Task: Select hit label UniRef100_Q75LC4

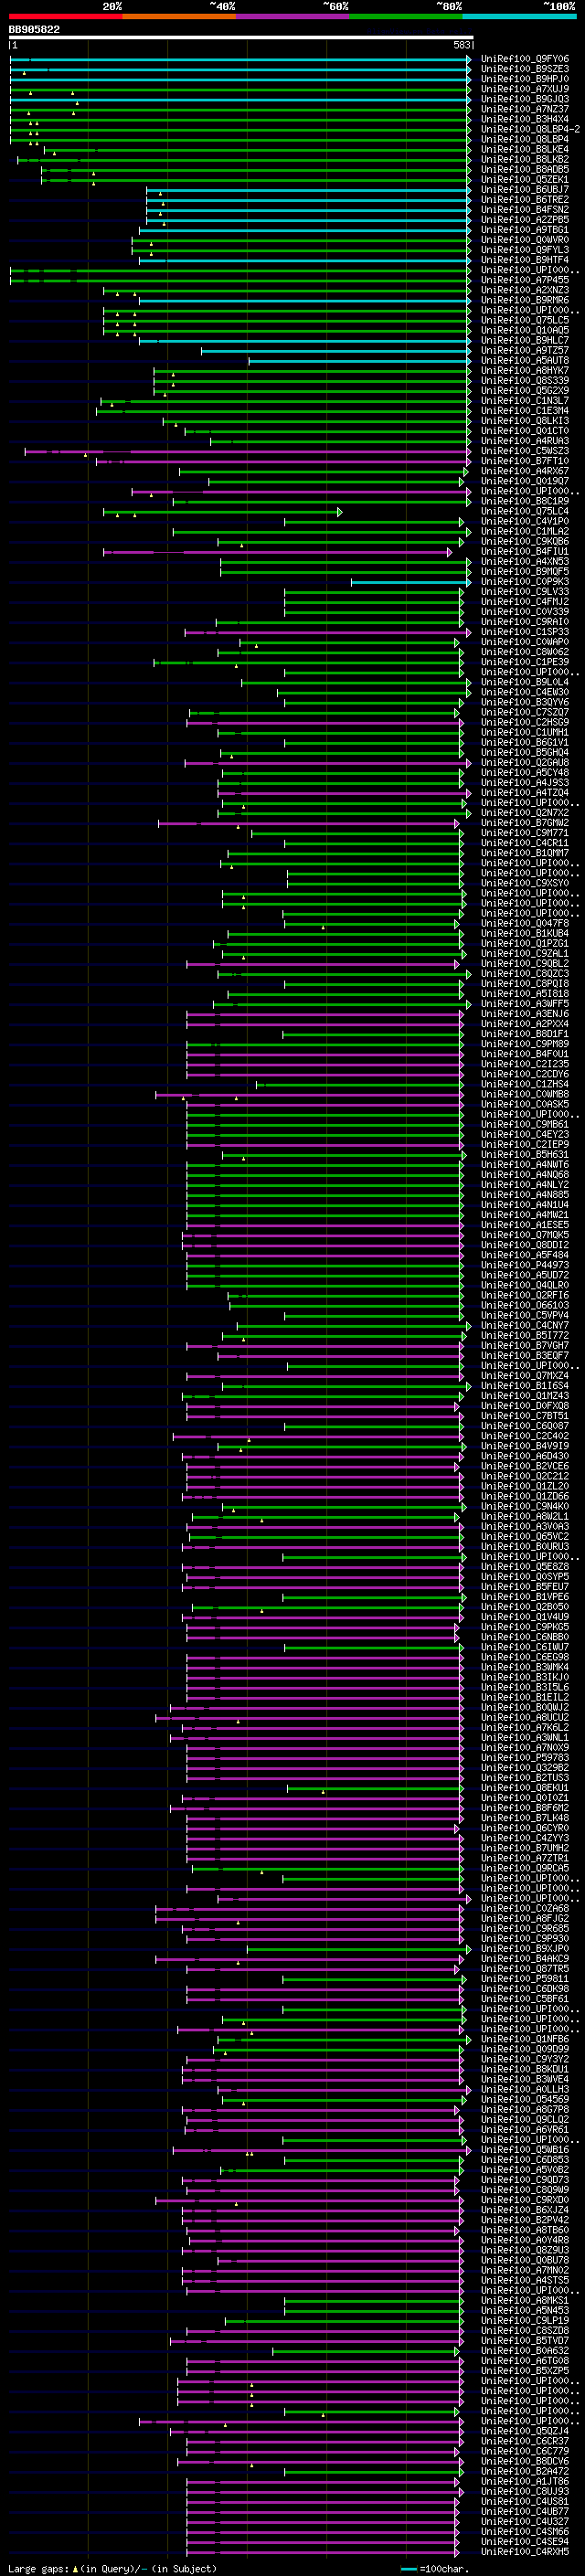Action: coord(524,511)
